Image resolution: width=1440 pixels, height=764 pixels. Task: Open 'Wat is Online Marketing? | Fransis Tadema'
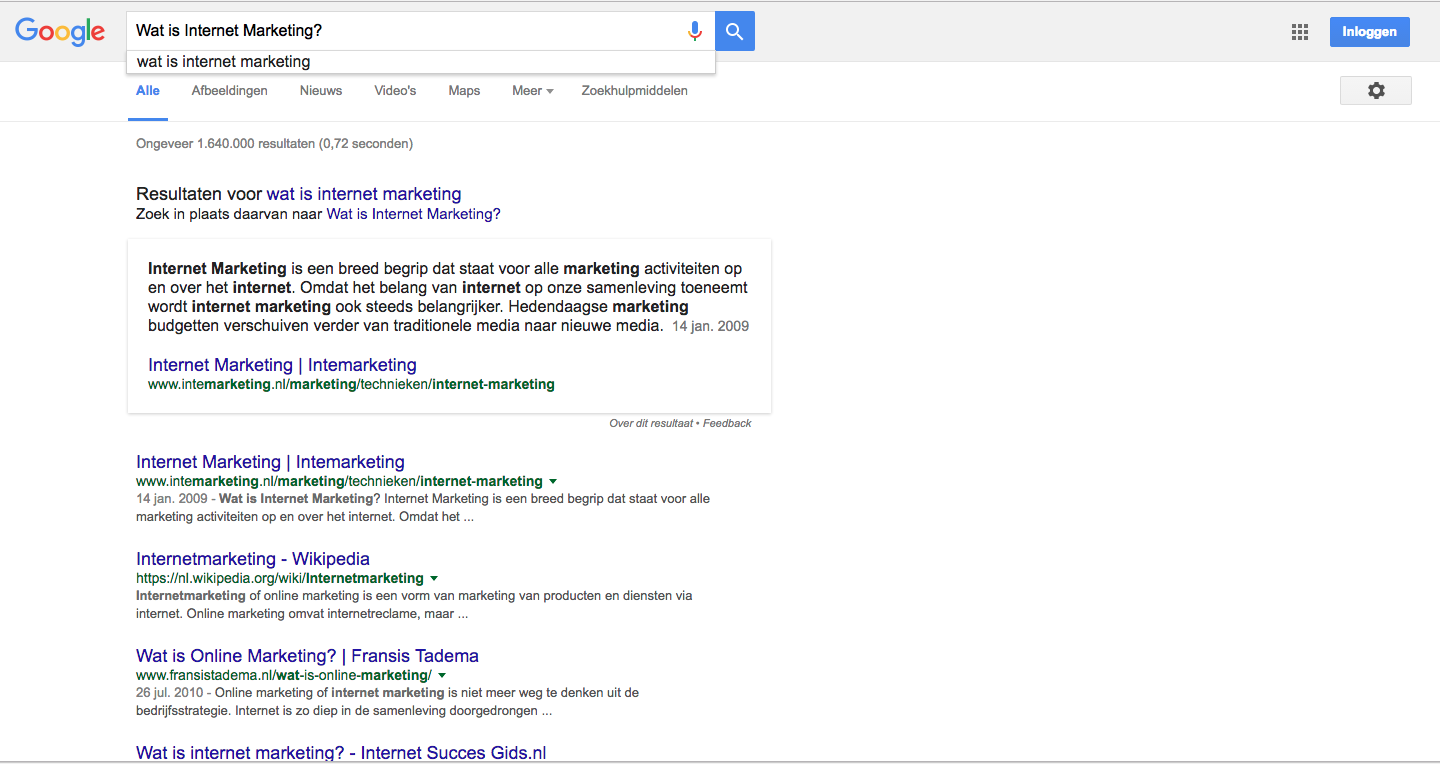pos(307,656)
